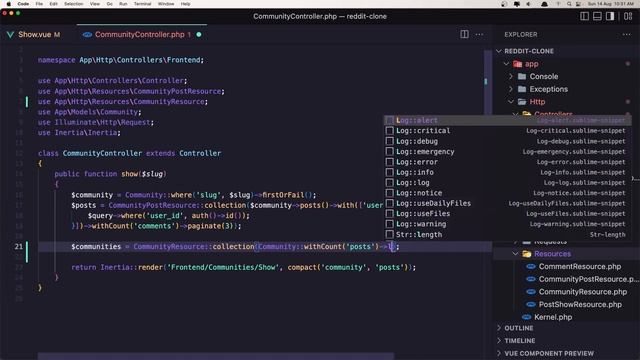Choose Str::length suggestion
This screenshot has width=640, height=360.
tap(507, 235)
